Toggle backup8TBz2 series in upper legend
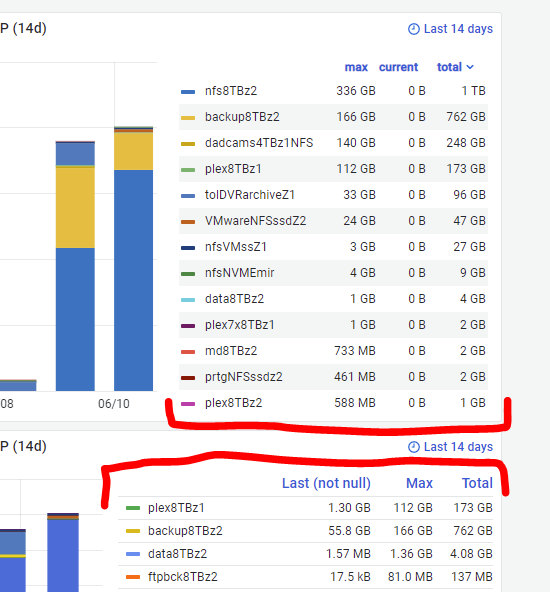Screen dimensions: 550x592 242,117
